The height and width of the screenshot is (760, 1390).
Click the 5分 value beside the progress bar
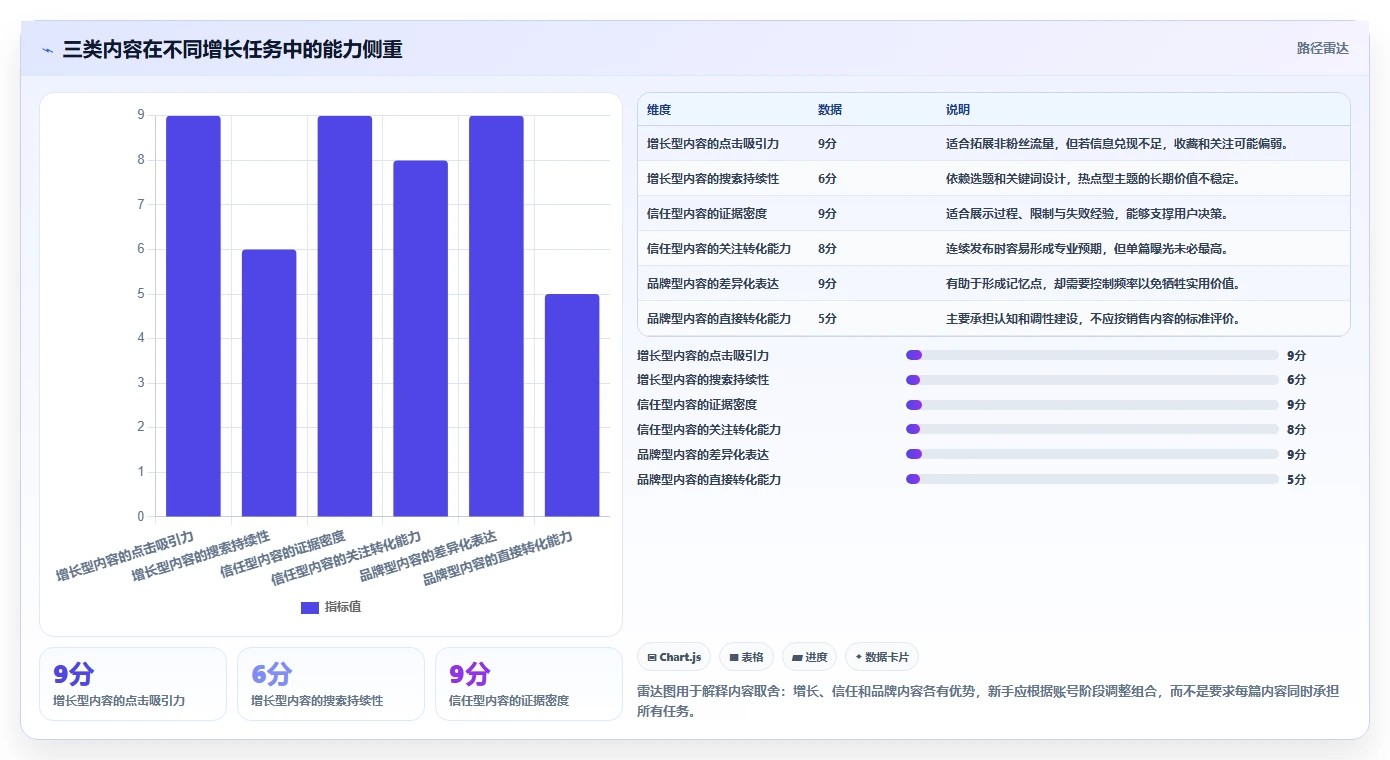pyautogui.click(x=1296, y=479)
